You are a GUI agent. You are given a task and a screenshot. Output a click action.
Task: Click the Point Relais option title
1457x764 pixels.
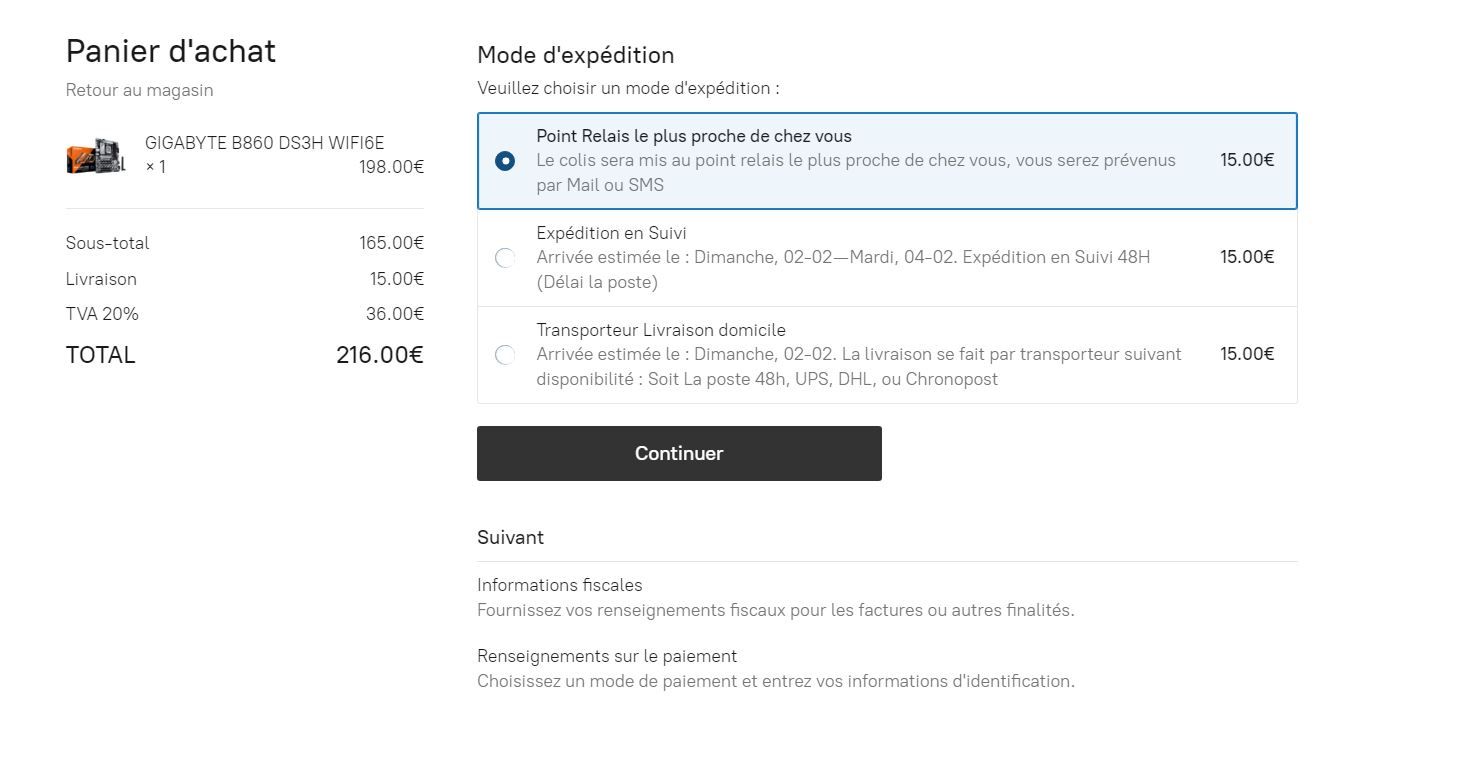694,136
